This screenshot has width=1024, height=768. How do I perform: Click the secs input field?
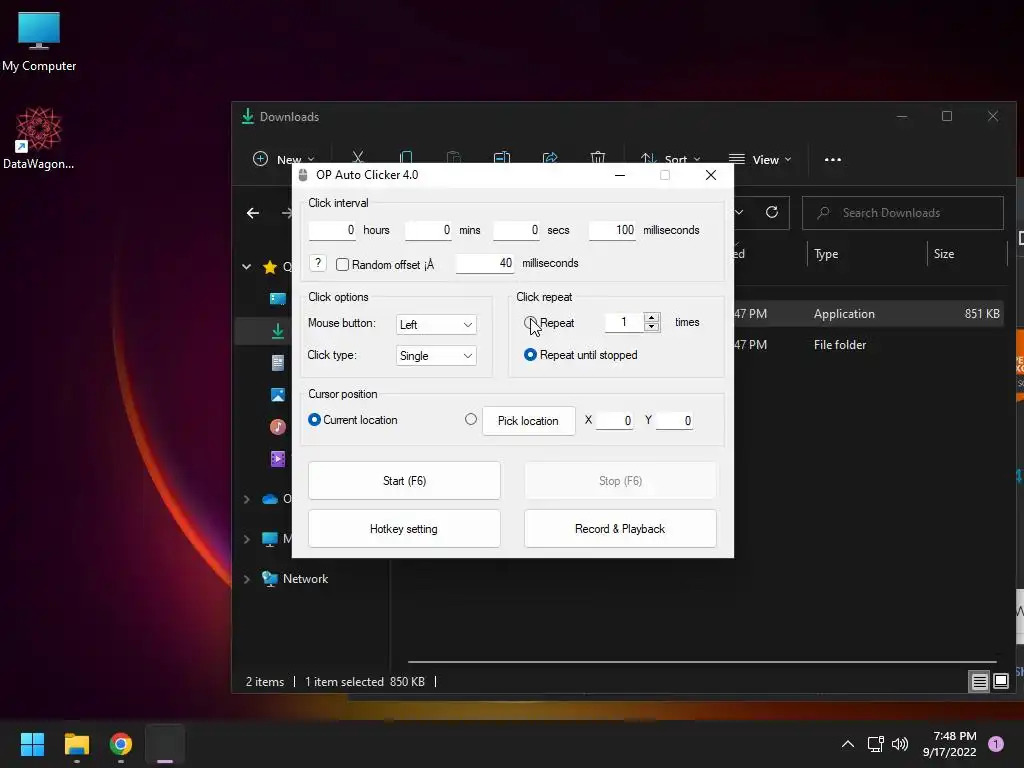tap(517, 230)
